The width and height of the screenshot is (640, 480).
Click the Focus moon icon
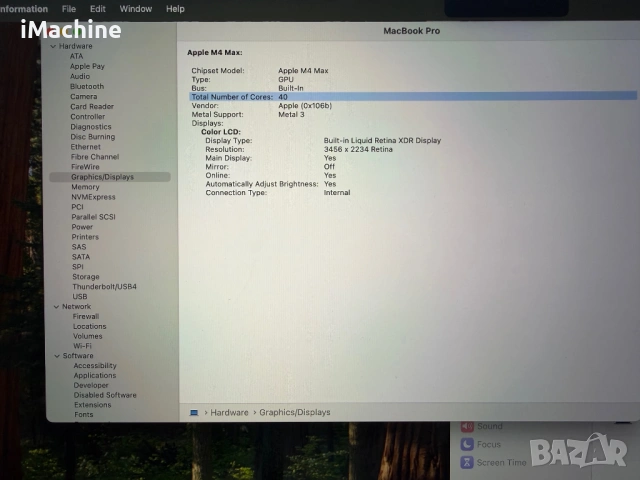[467, 444]
